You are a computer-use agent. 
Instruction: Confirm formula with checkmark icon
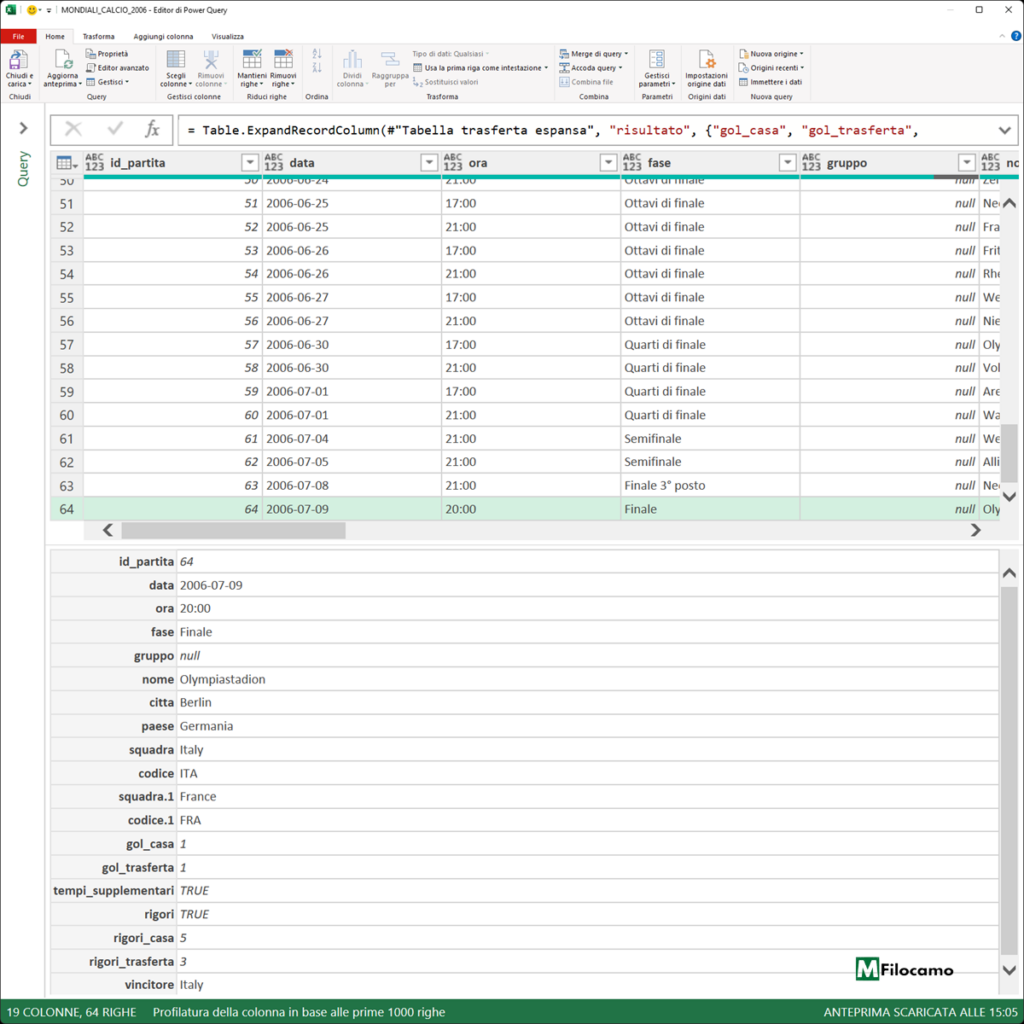tap(115, 129)
